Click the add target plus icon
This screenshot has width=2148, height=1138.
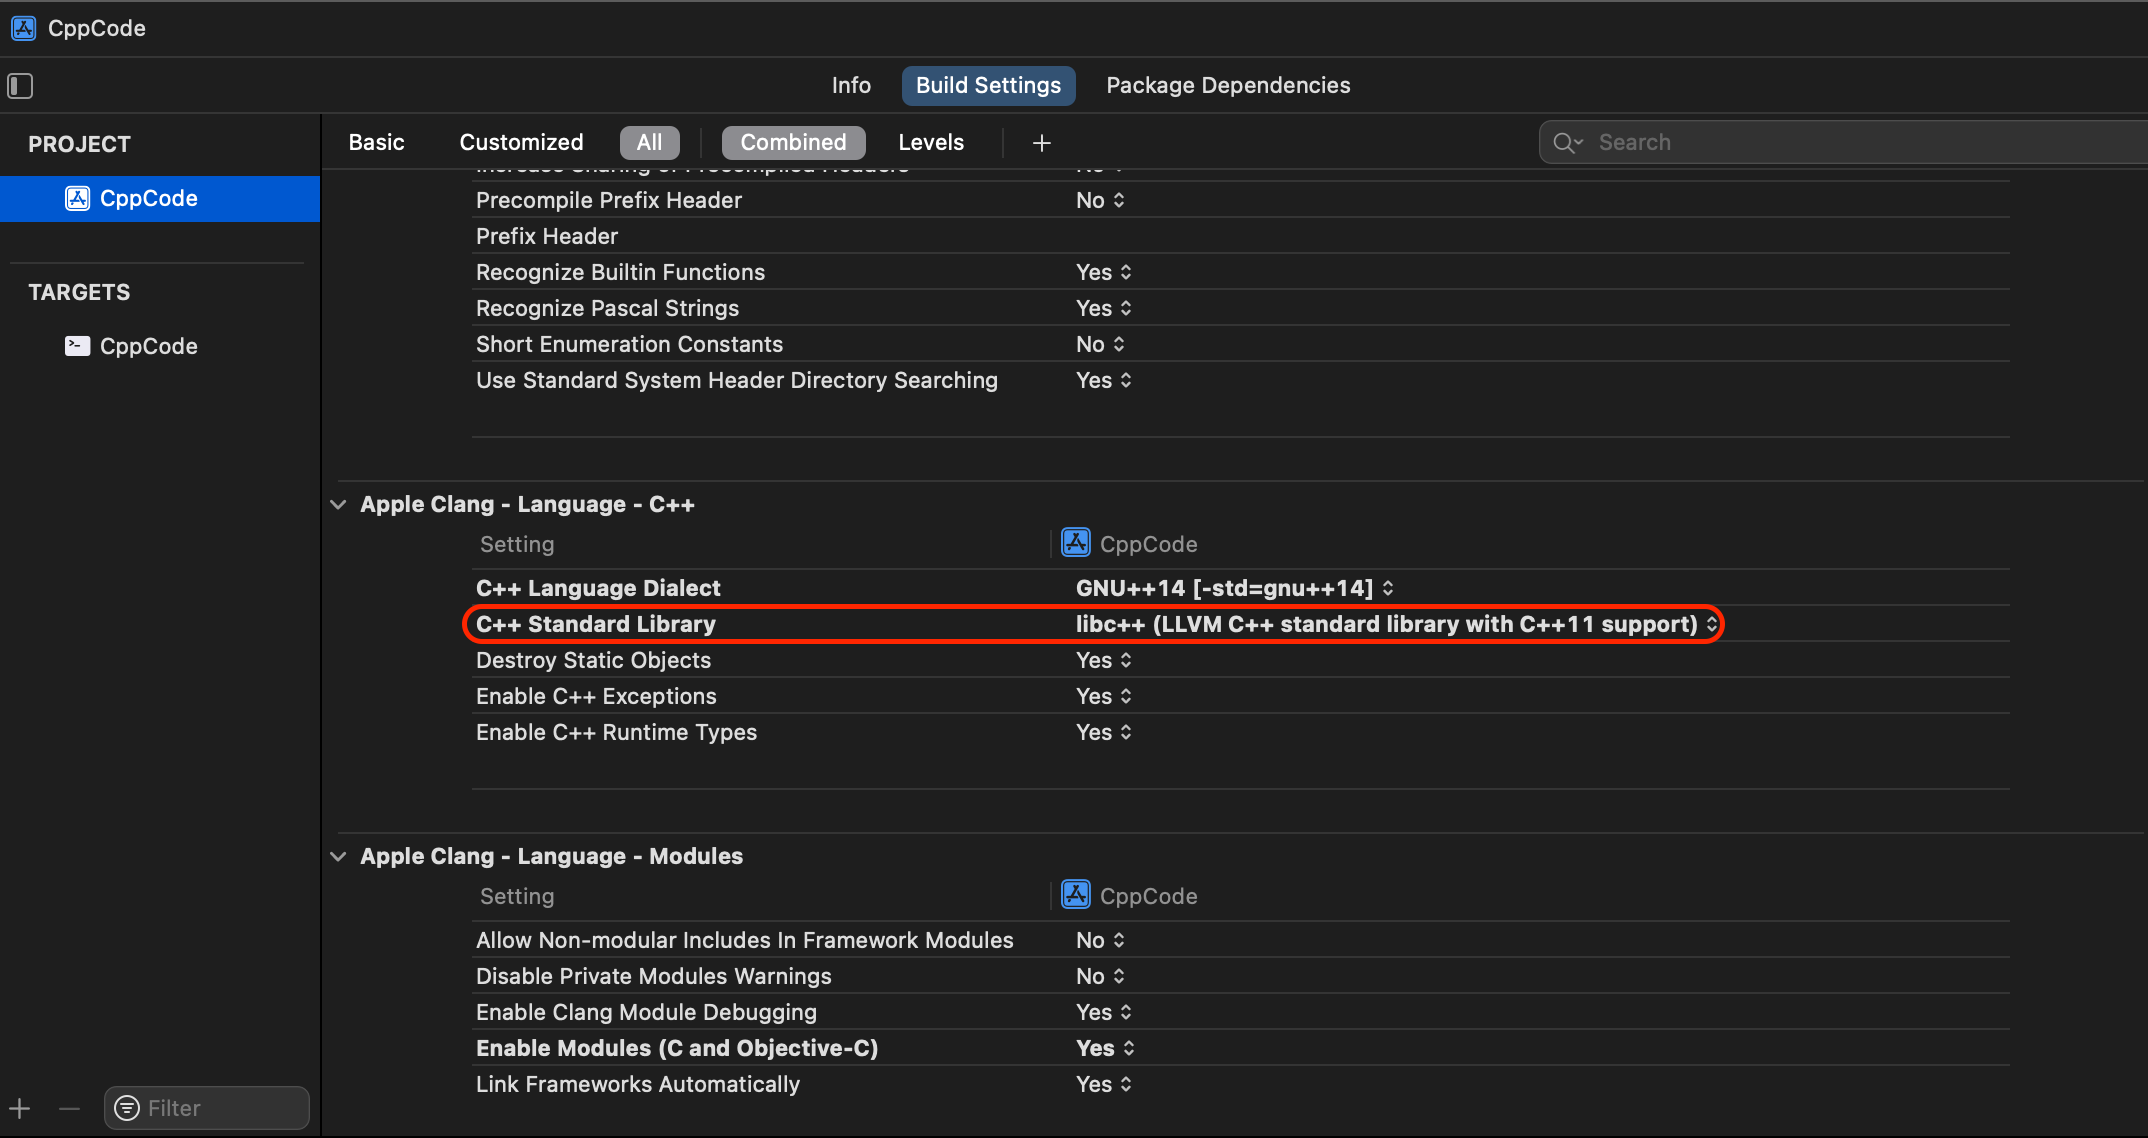click(20, 1108)
